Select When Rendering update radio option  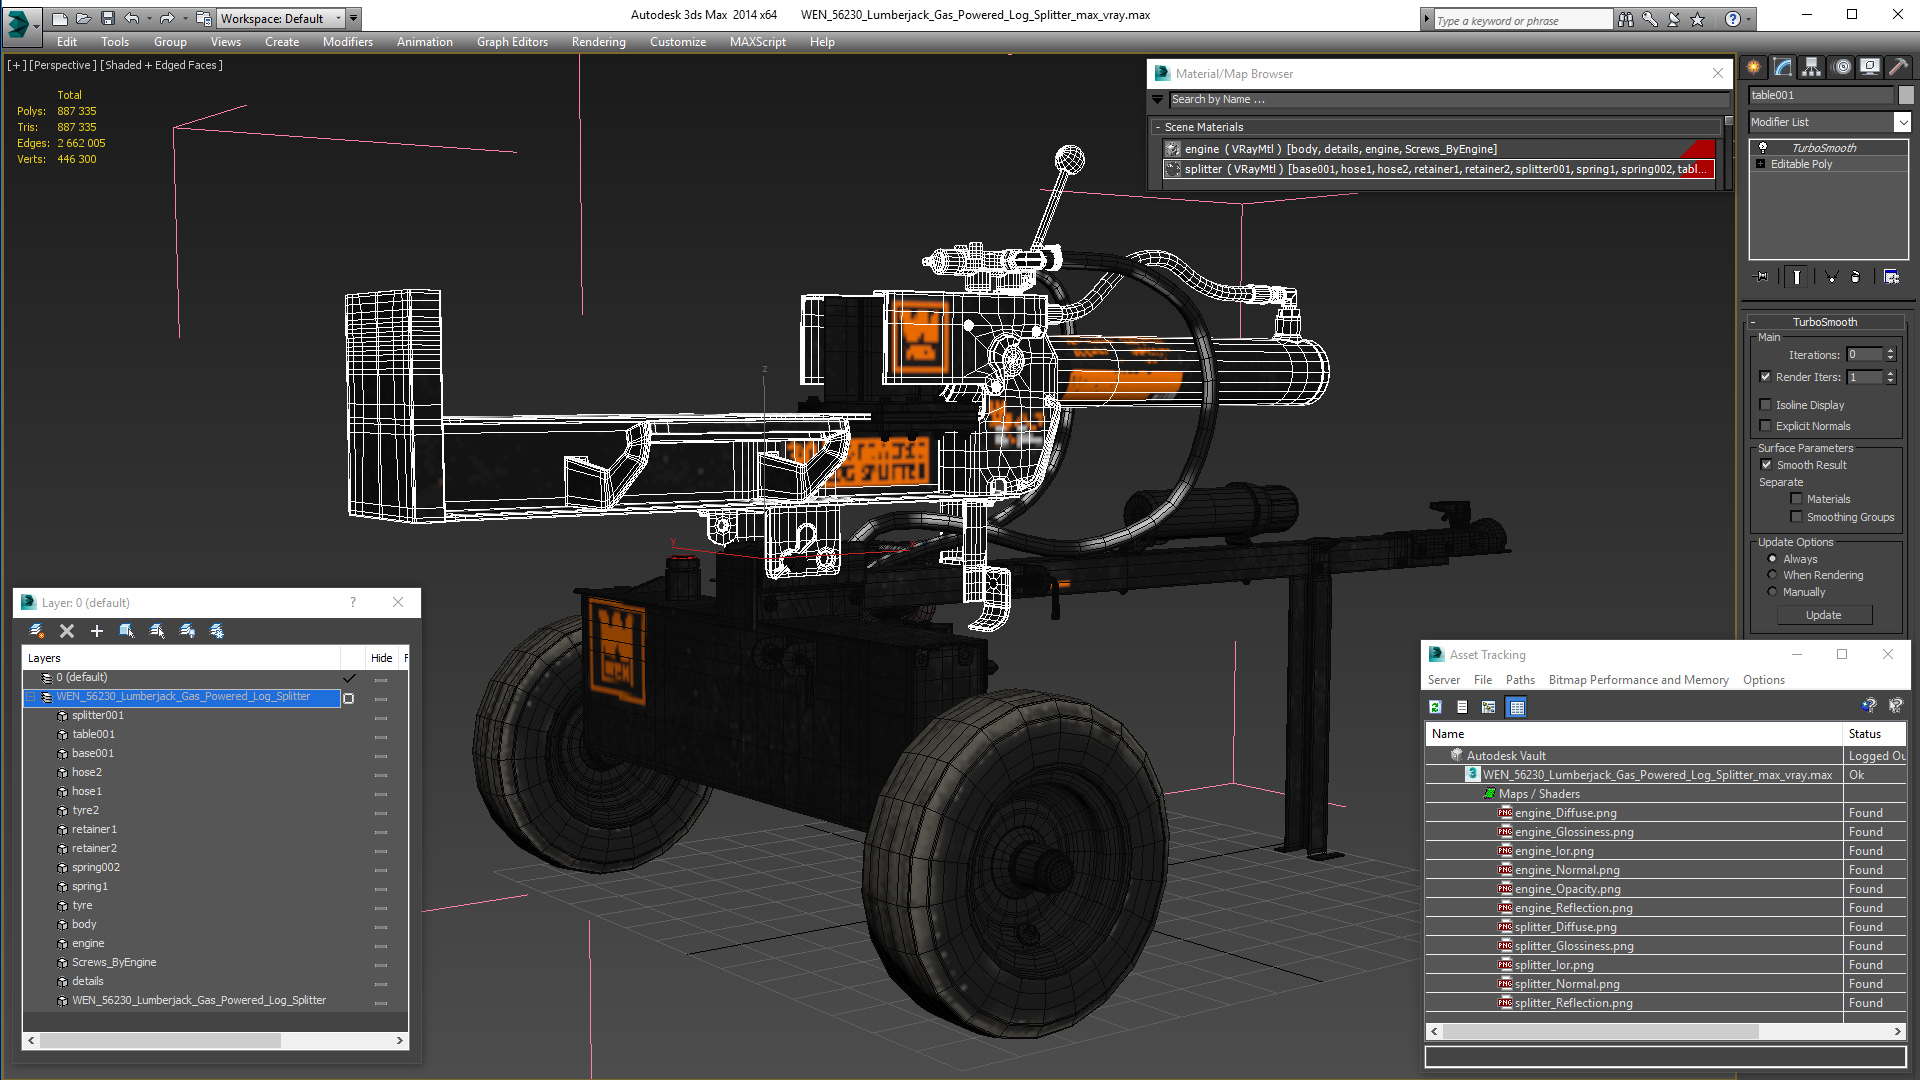(1772, 575)
